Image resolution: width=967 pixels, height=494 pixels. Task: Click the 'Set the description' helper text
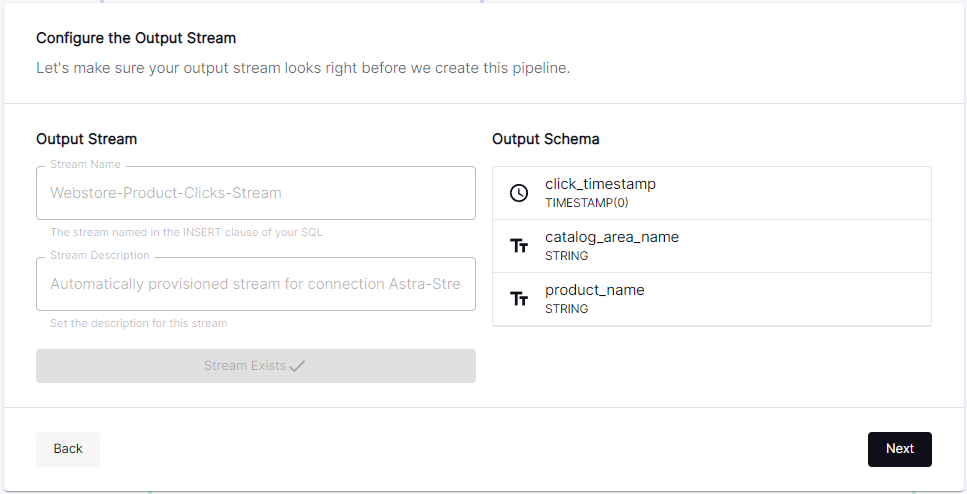(x=138, y=323)
